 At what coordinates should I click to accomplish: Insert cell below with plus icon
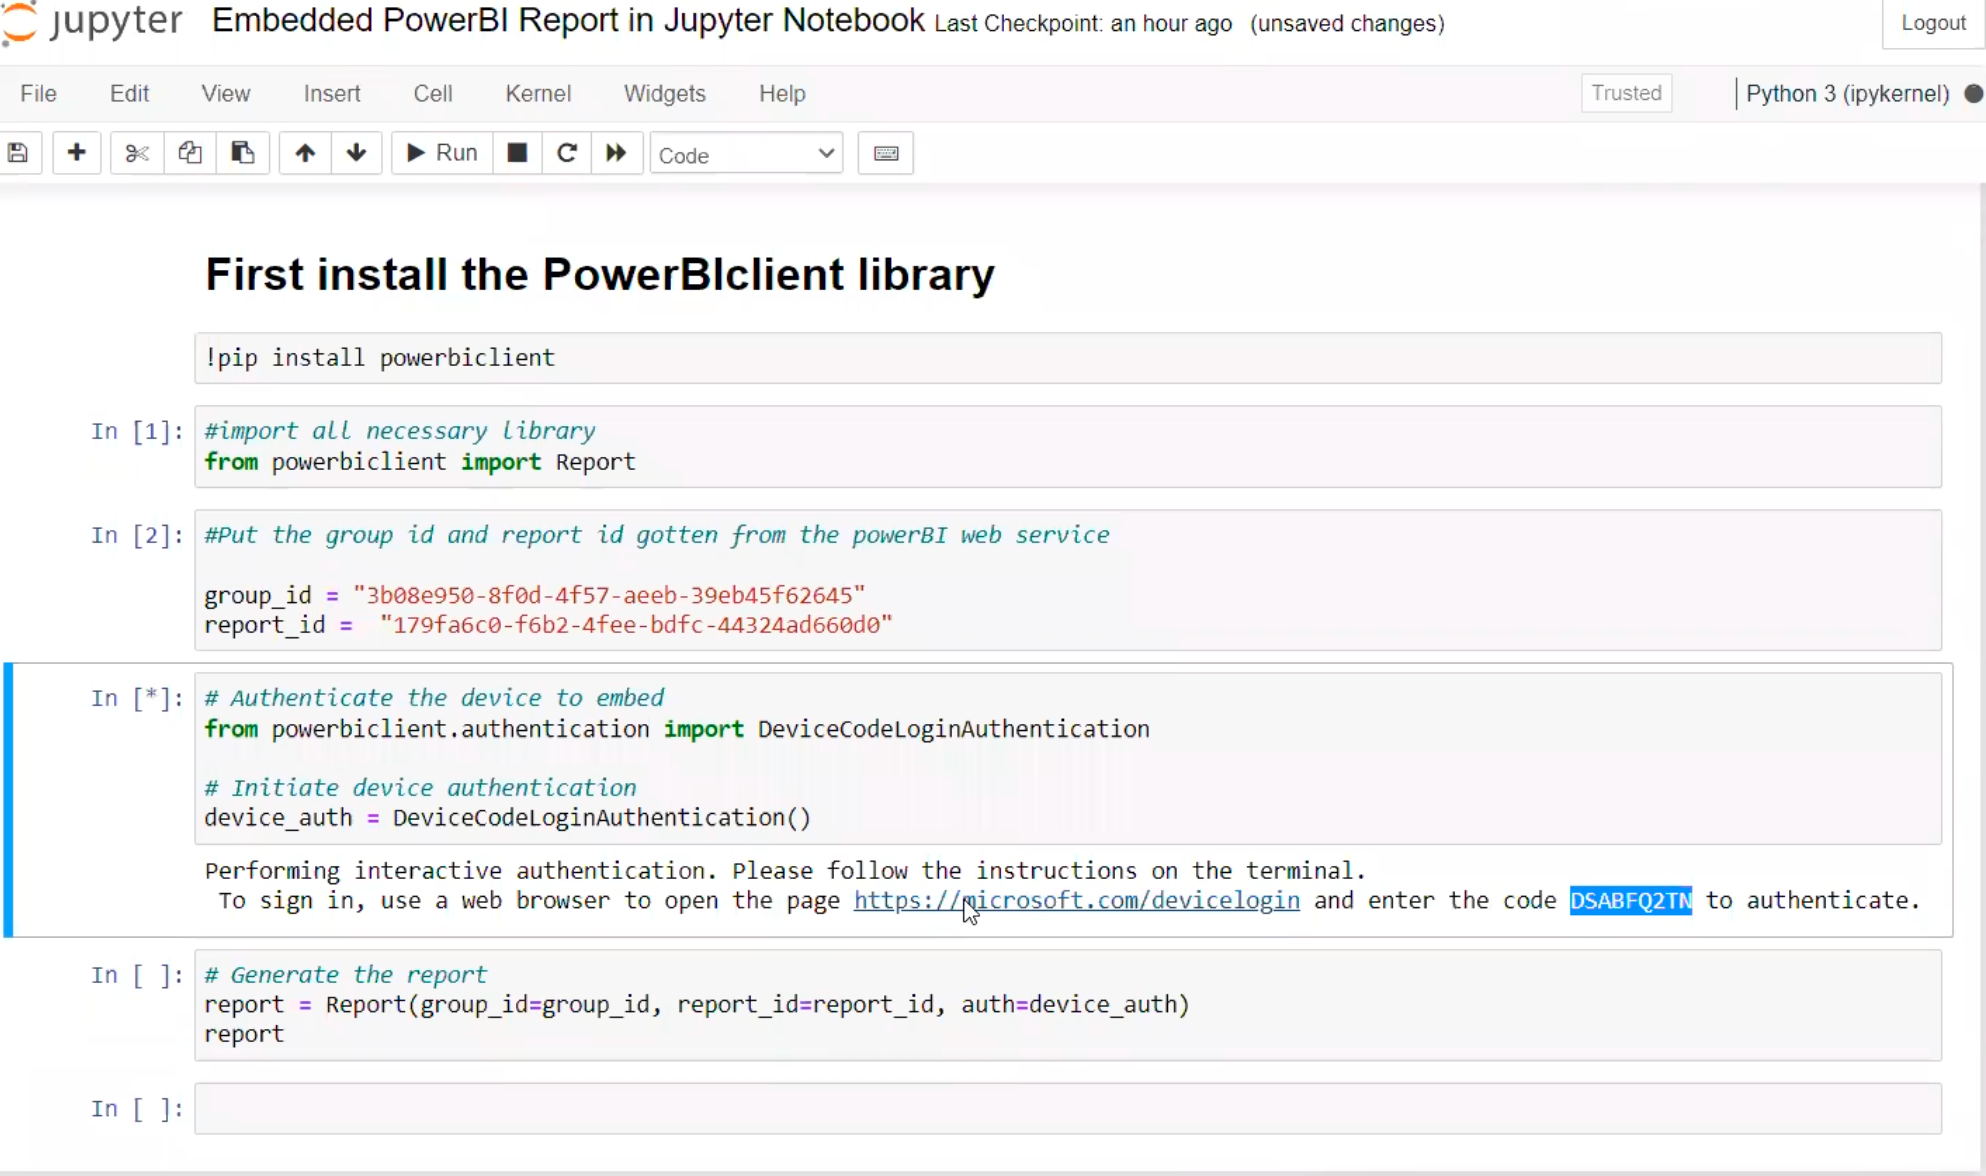(76, 153)
